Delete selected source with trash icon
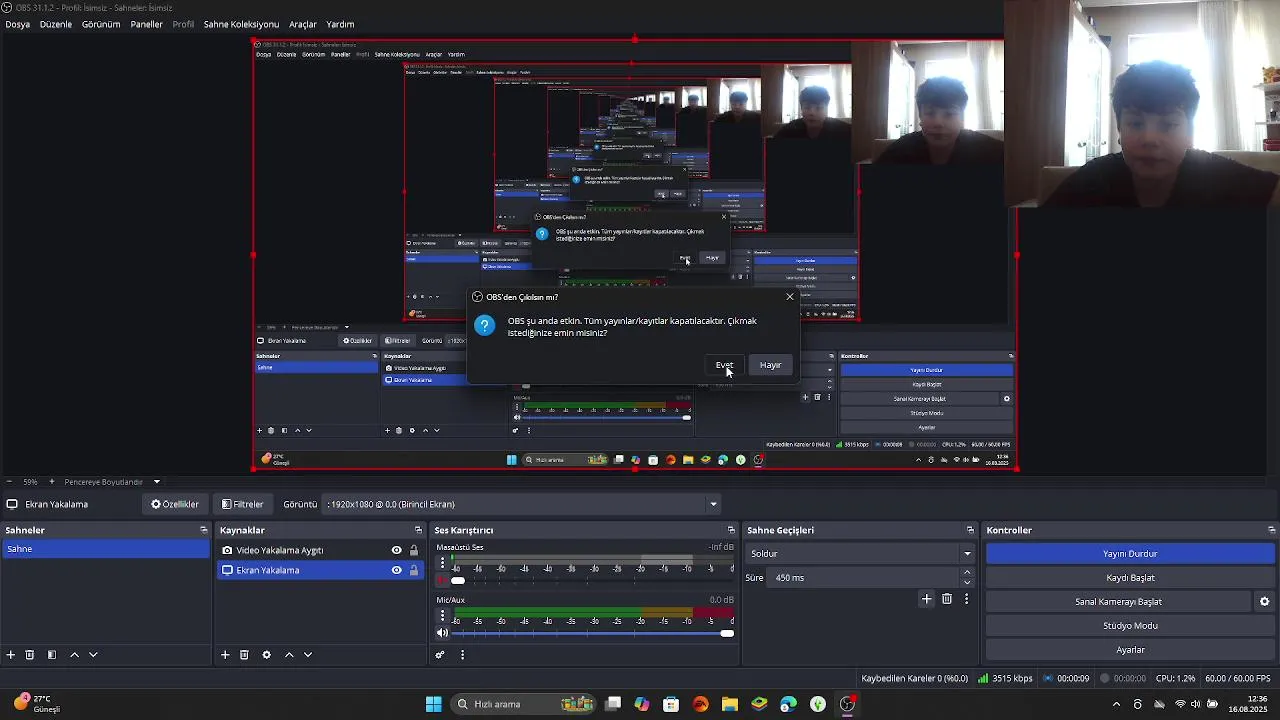 click(x=244, y=655)
